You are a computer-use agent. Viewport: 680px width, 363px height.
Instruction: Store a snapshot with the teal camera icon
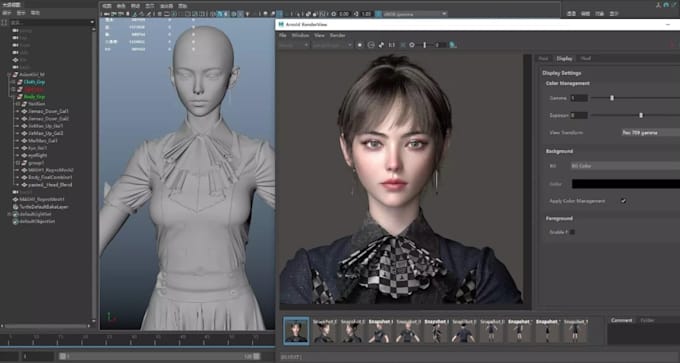(x=452, y=45)
